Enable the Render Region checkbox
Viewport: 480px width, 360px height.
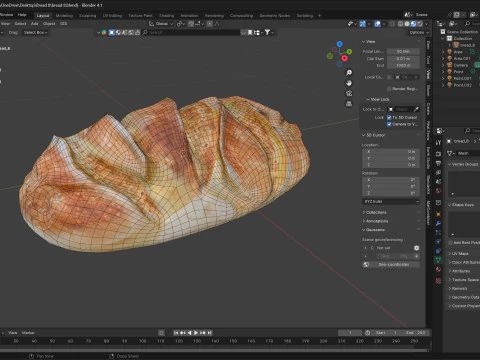point(389,89)
